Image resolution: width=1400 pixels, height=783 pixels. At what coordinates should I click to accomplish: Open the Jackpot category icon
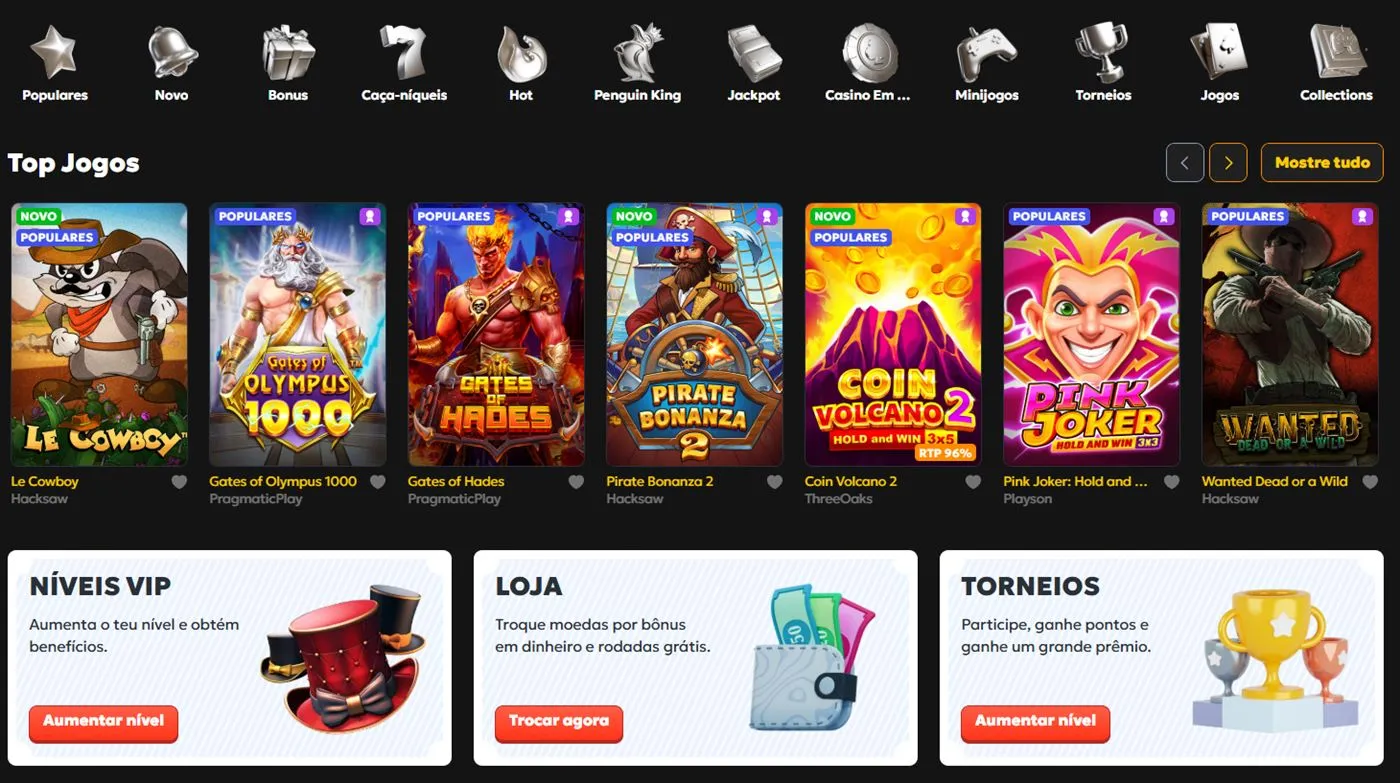[754, 63]
